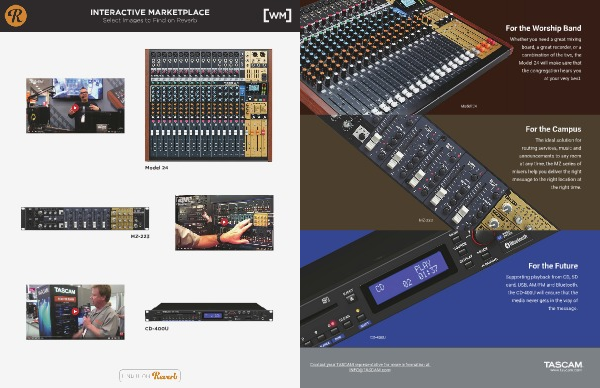Click the Interactive Marketplace title
600x388 pixels.
pyautogui.click(x=150, y=12)
